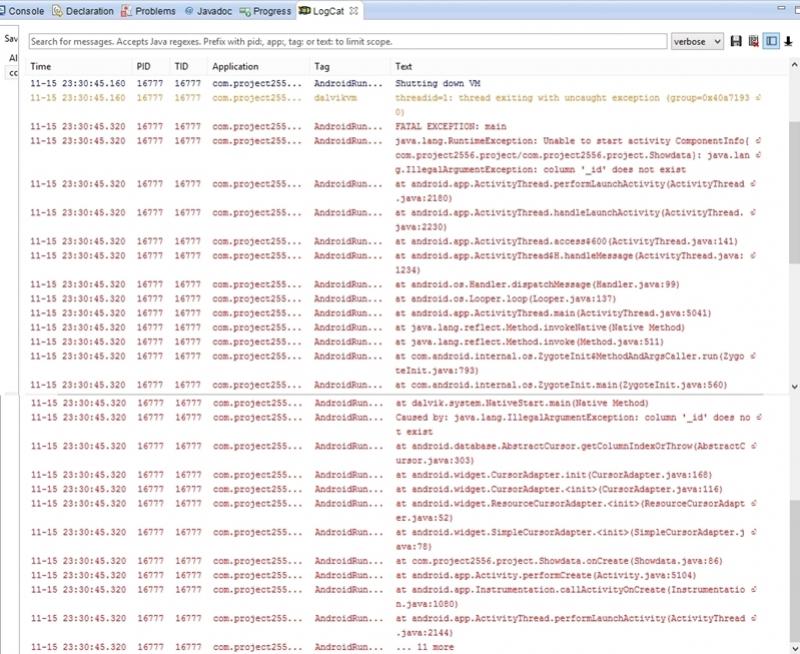Click the Tag column header
This screenshot has height=654, width=800.
(349, 66)
